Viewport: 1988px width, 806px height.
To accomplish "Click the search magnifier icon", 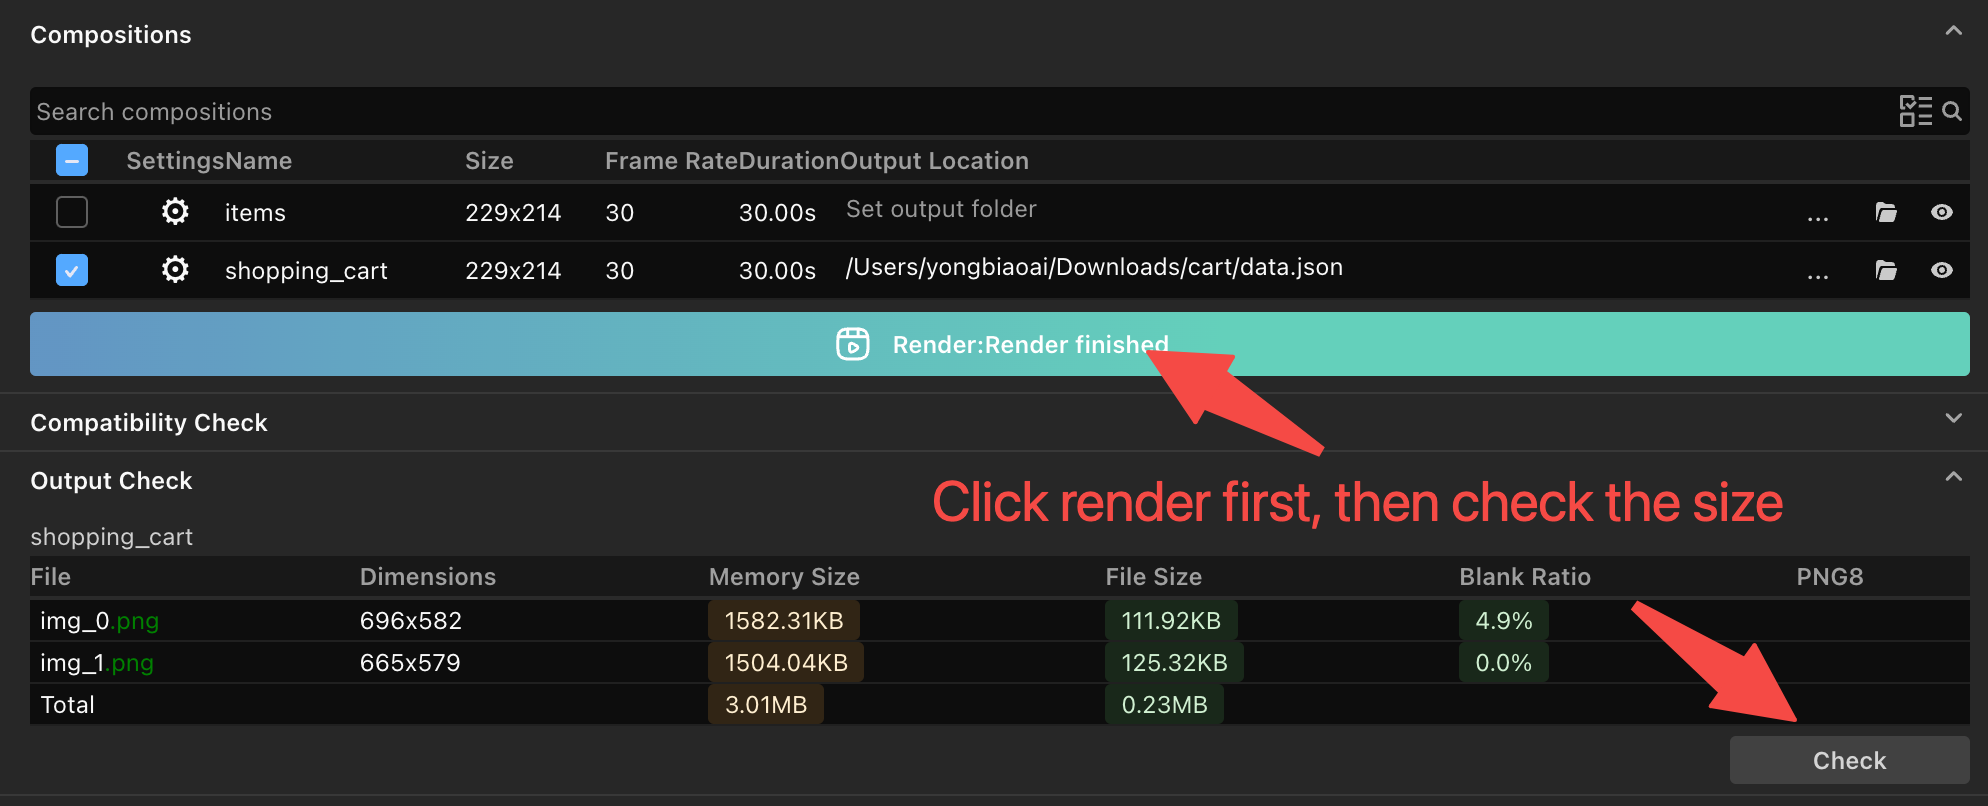I will tap(1952, 111).
